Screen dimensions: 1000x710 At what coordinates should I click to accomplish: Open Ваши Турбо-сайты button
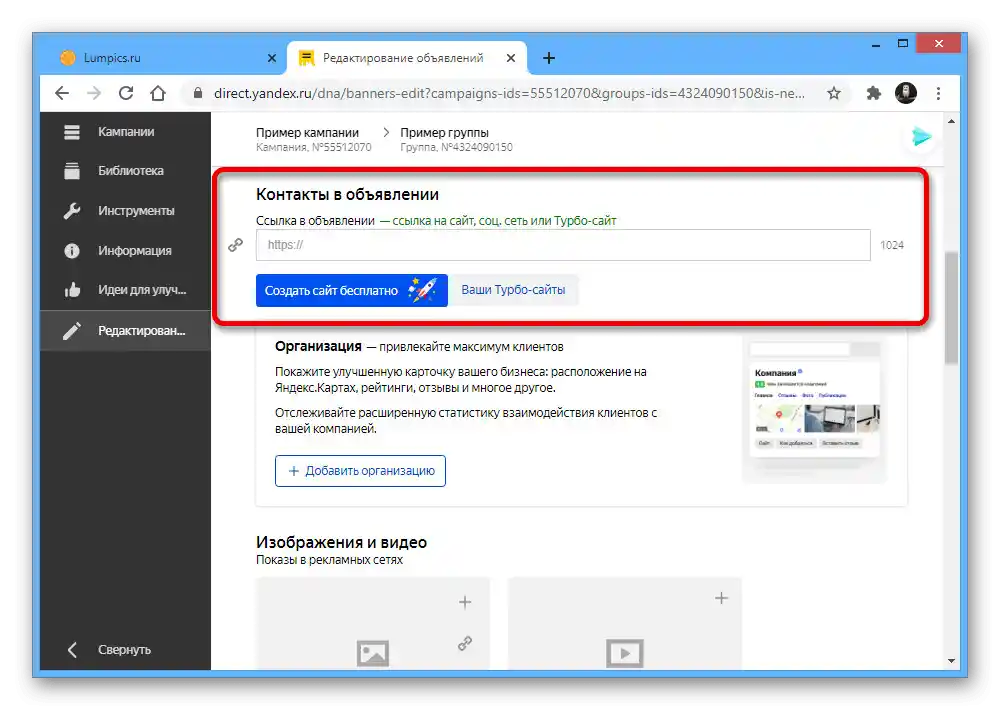513,290
